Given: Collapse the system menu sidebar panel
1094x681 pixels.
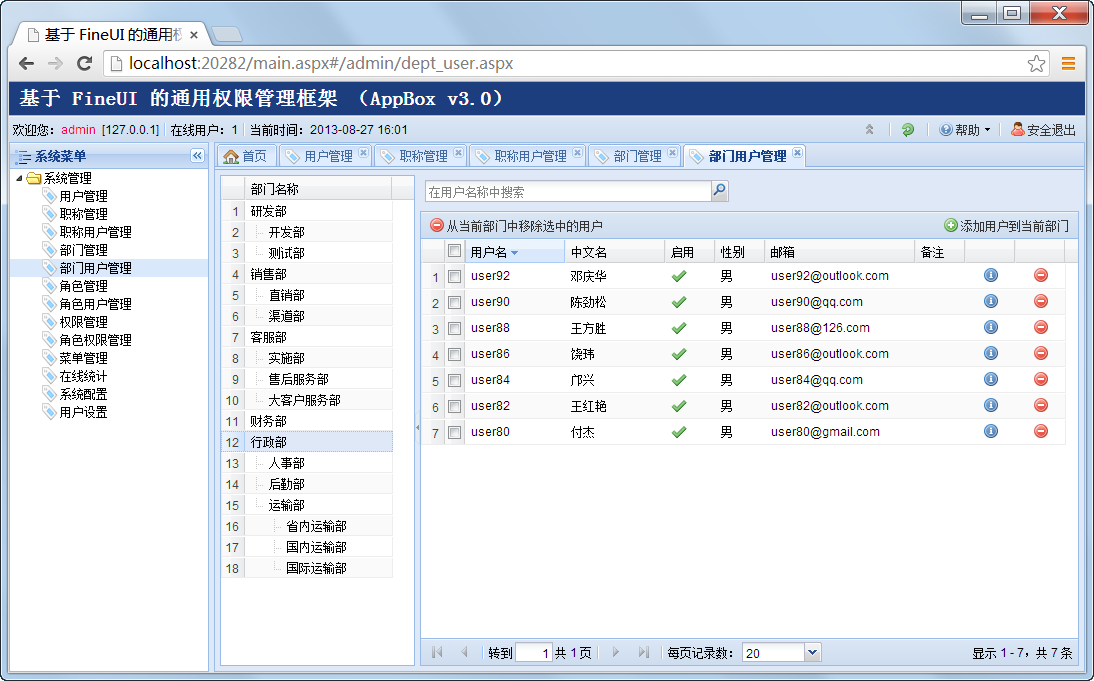Looking at the screenshot, I should (197, 156).
